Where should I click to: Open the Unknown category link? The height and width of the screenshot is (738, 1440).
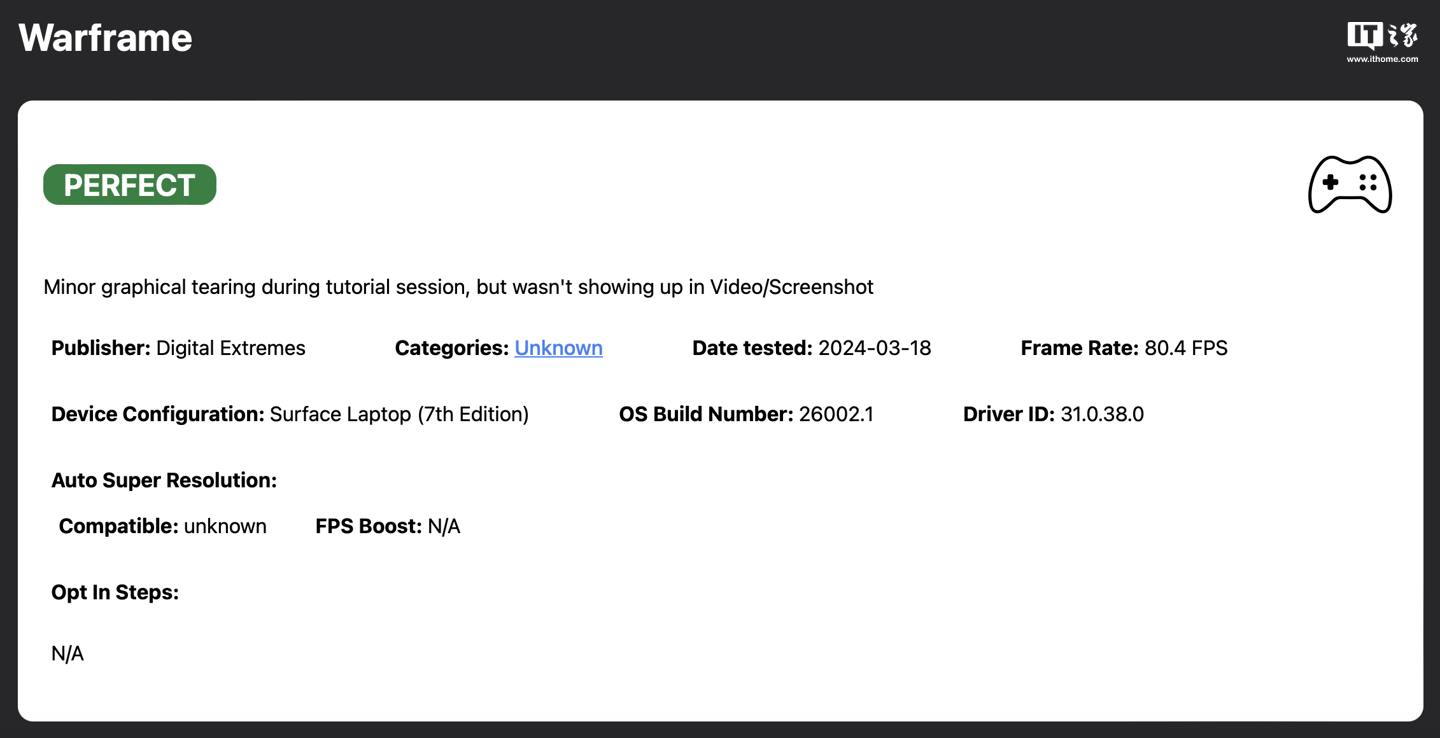tap(558, 348)
